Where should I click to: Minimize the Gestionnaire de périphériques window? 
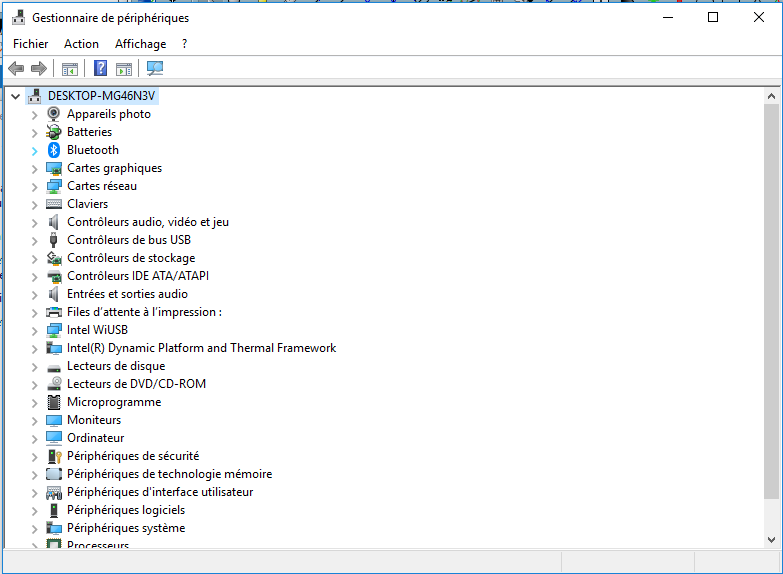(668, 17)
